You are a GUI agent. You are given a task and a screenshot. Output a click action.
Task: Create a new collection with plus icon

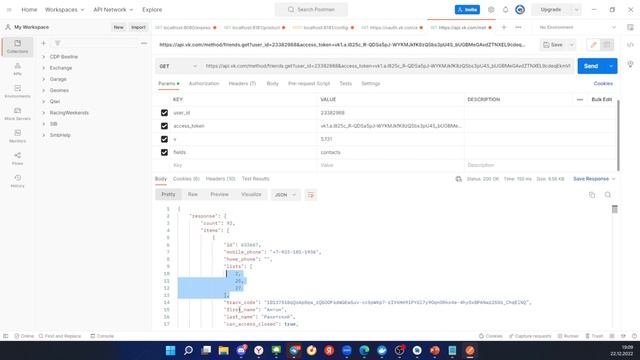pos(43,43)
